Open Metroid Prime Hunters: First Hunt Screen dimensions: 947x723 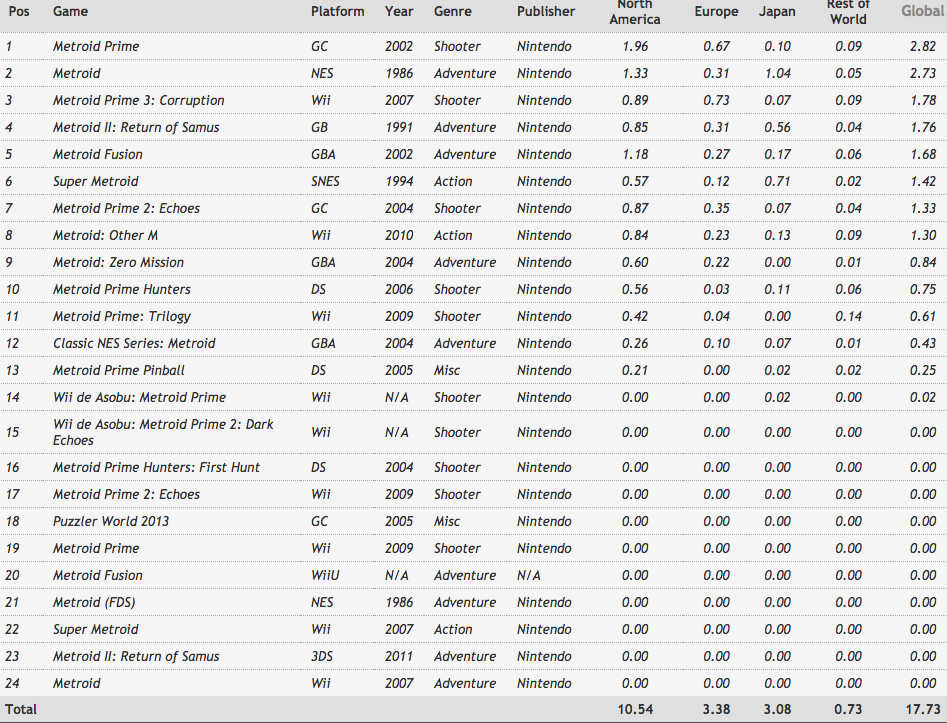(x=156, y=468)
